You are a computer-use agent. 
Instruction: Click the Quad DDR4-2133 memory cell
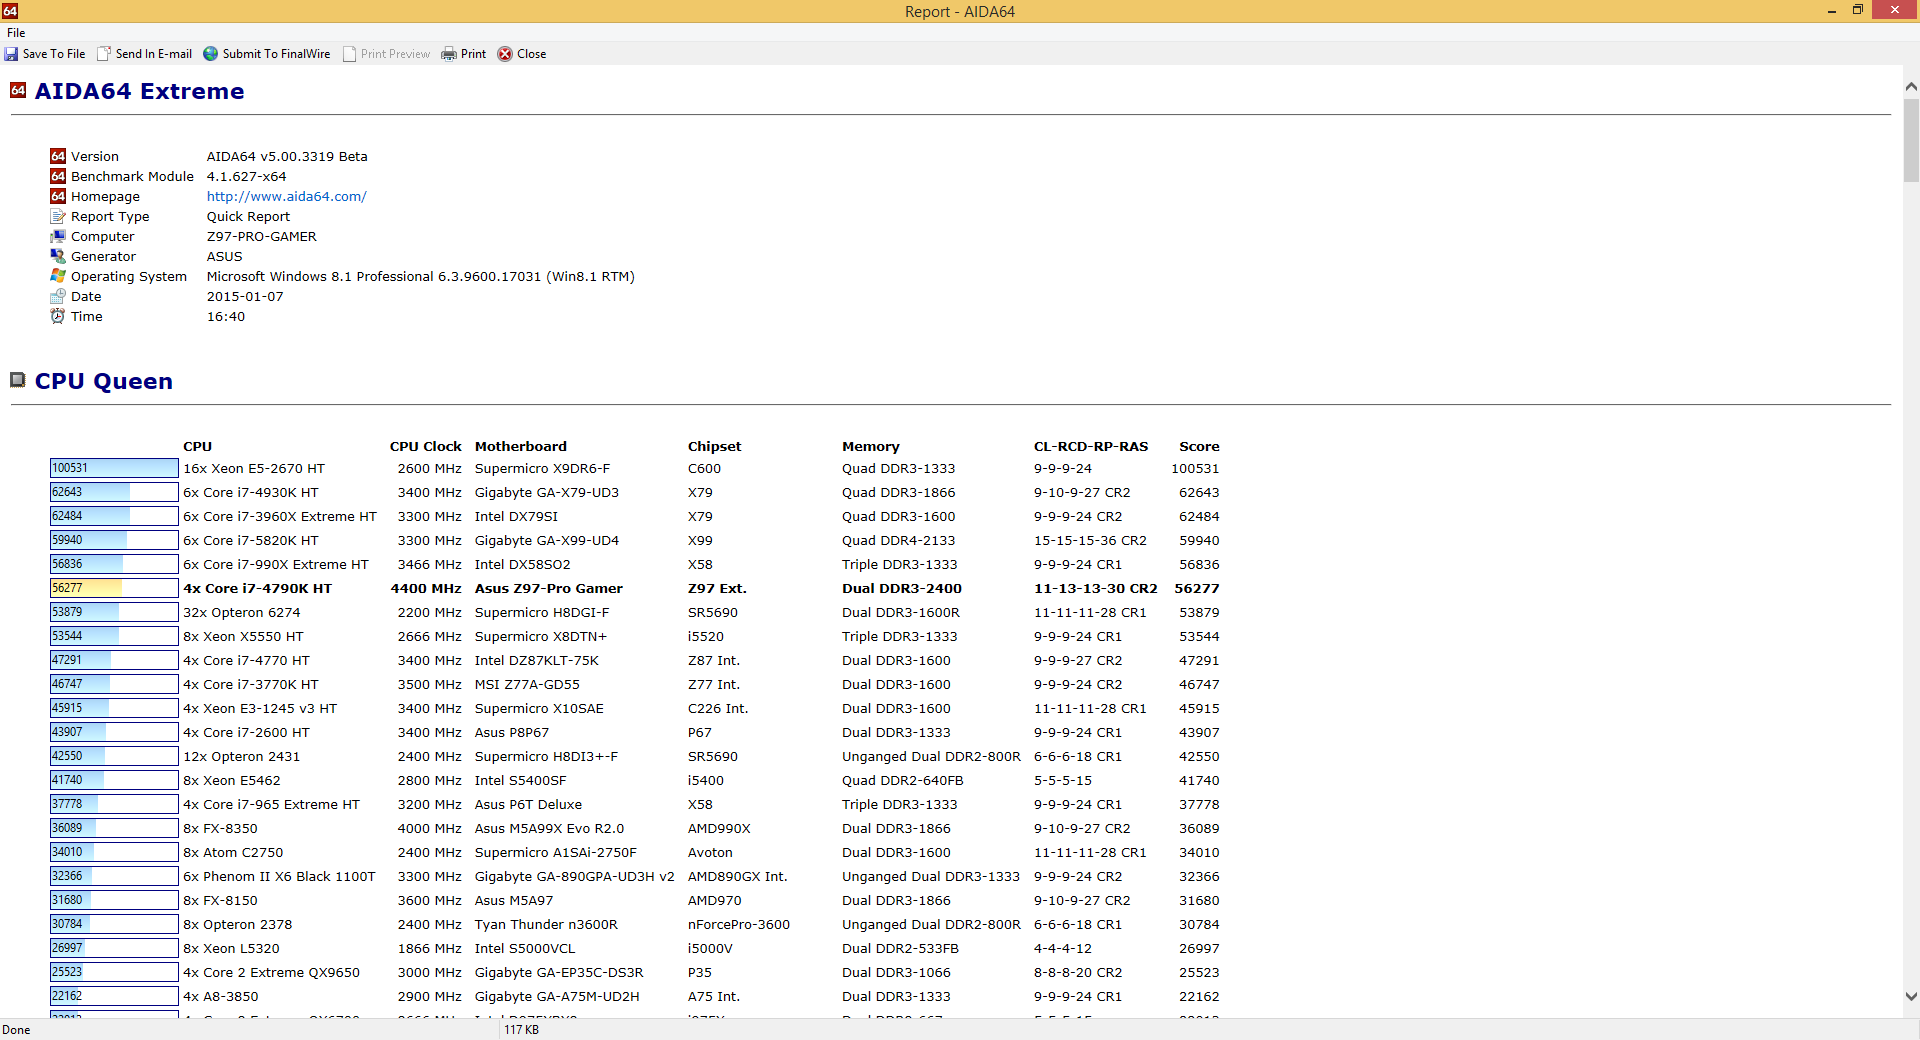(898, 540)
